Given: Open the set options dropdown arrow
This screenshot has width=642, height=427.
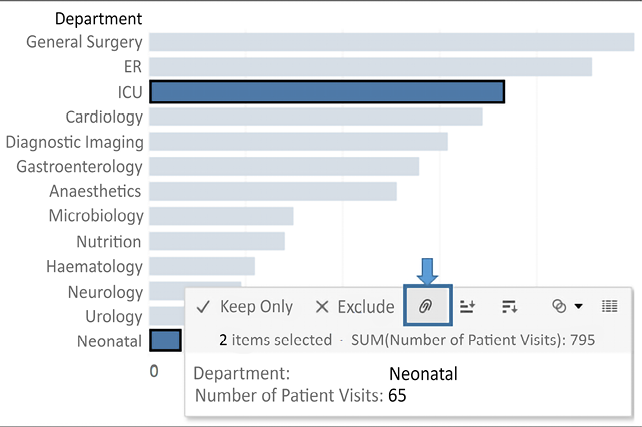Looking at the screenshot, I should point(579,306).
